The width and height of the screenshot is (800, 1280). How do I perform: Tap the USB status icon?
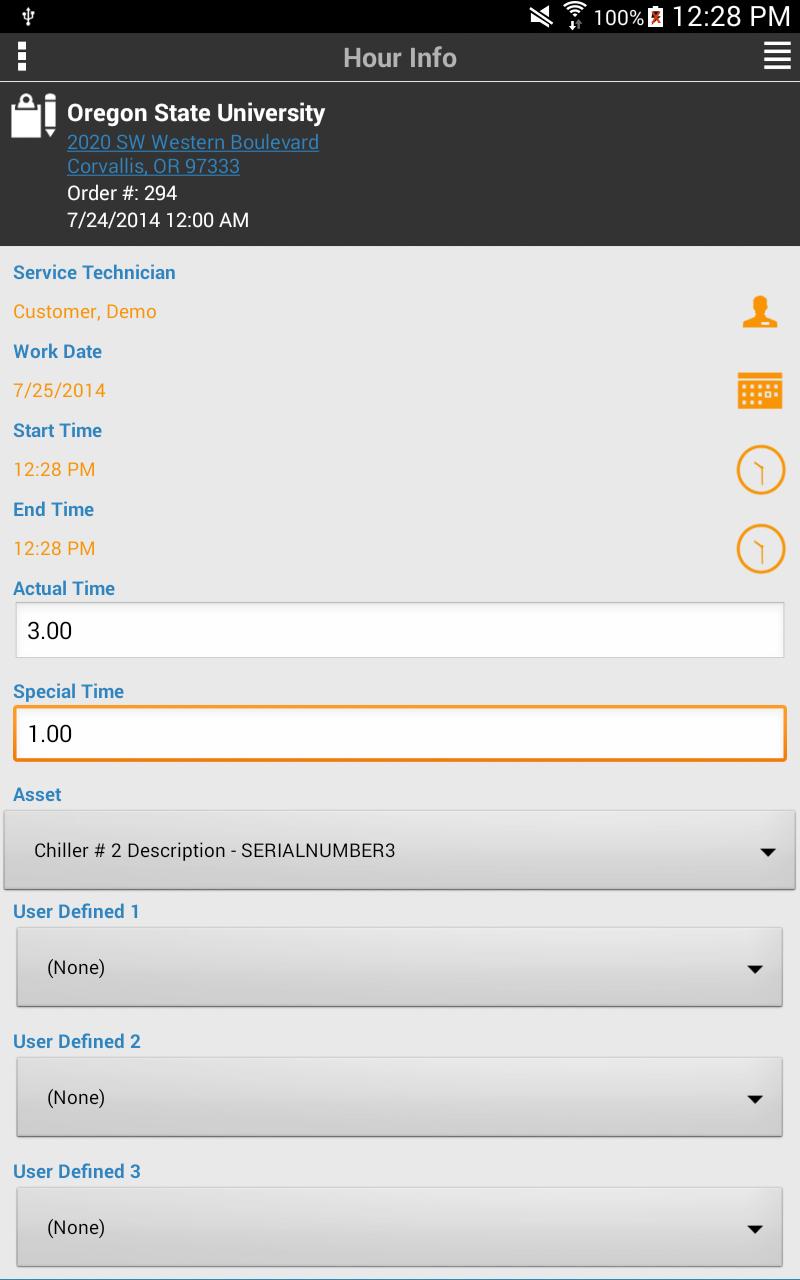[x=28, y=16]
